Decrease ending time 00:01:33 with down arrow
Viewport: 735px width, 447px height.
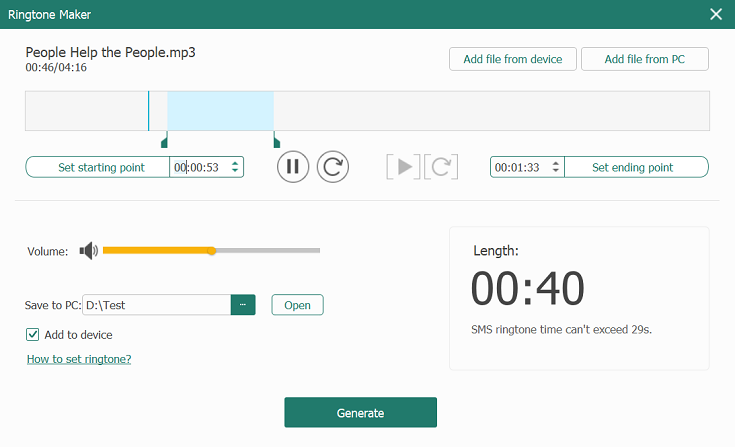point(555,171)
